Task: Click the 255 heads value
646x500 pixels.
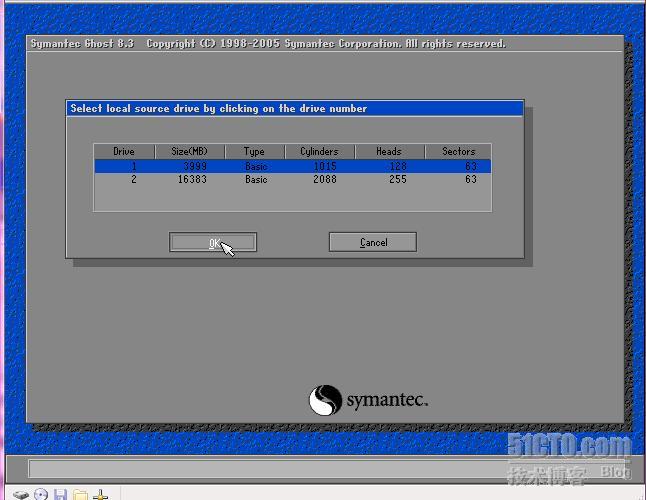Action: click(x=398, y=180)
